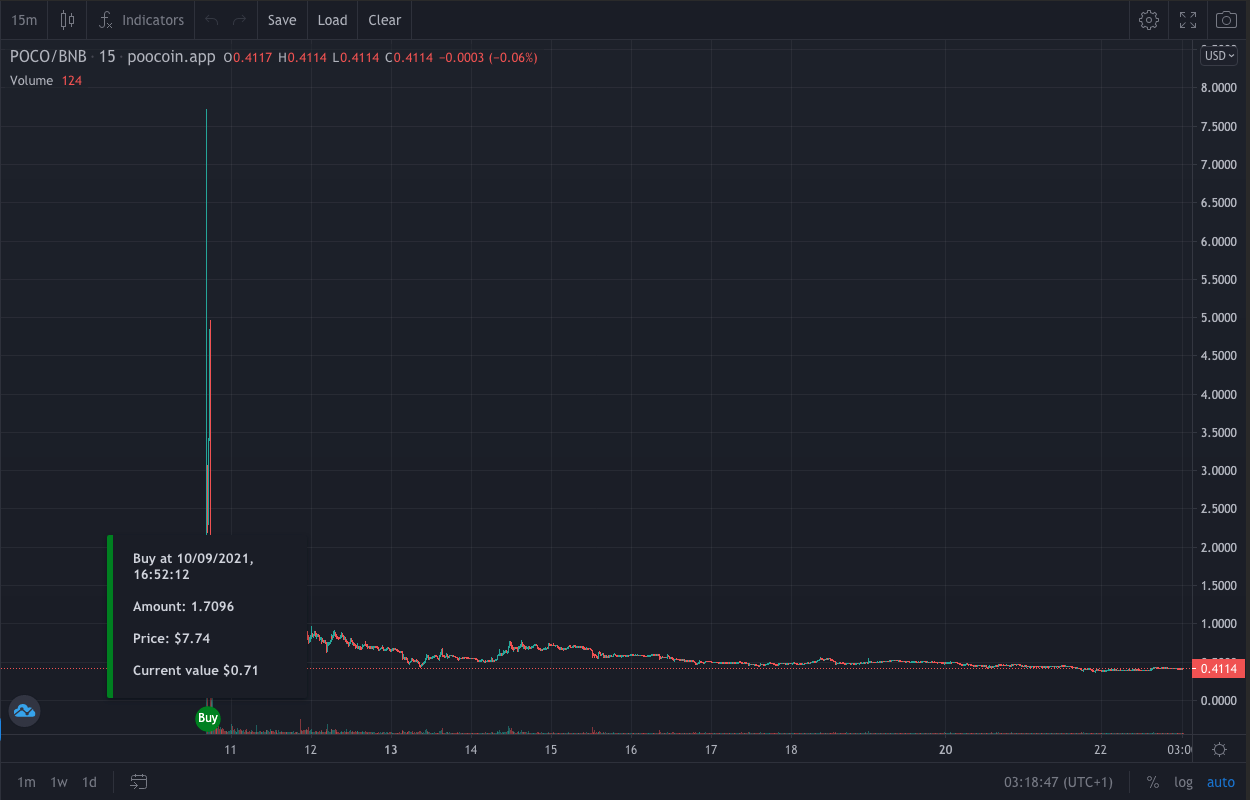Open chart settings gear
The image size is (1250, 800).
[x=1149, y=20]
